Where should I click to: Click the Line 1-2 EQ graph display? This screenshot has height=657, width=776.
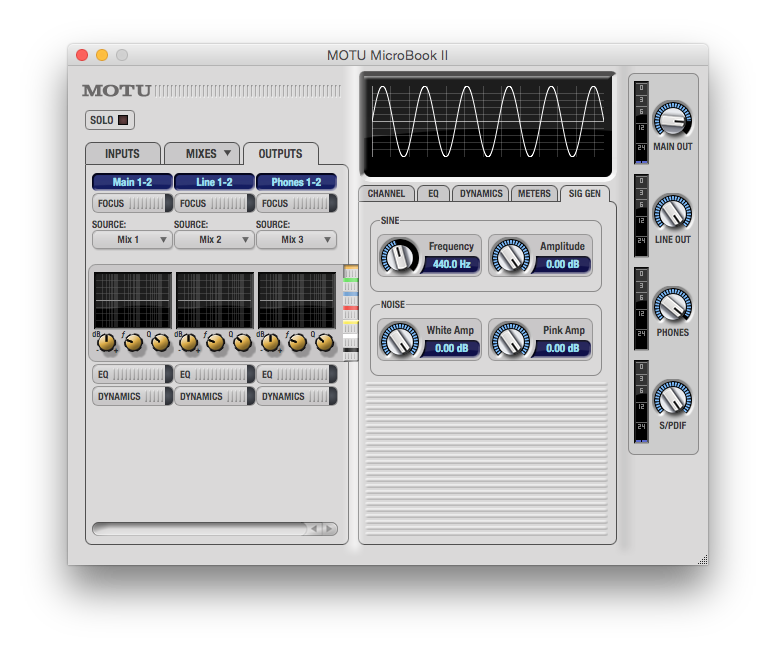click(x=215, y=300)
